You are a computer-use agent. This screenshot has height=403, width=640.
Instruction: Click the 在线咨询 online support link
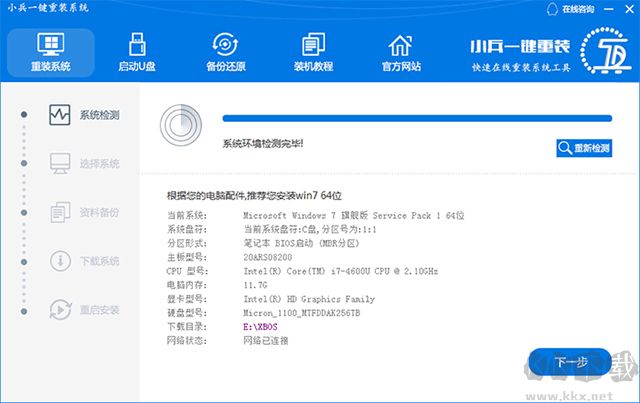tap(578, 9)
